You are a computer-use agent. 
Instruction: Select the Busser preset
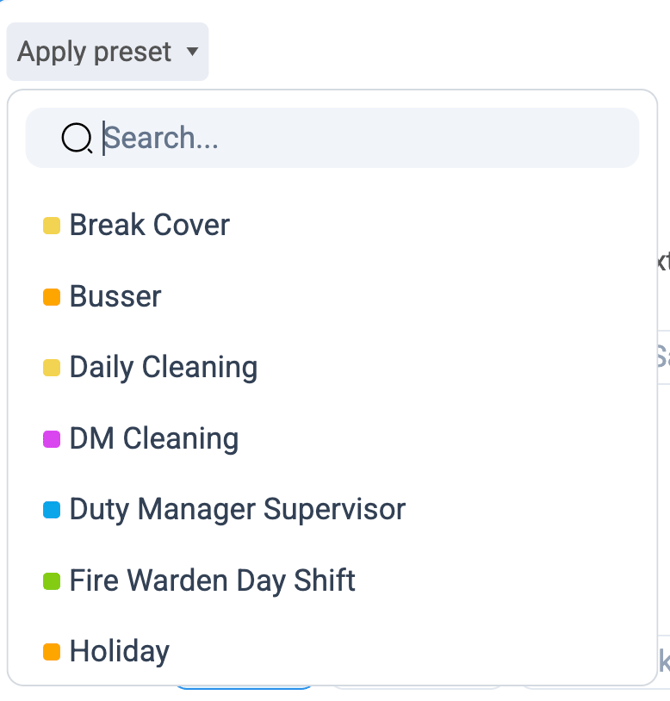(x=115, y=296)
